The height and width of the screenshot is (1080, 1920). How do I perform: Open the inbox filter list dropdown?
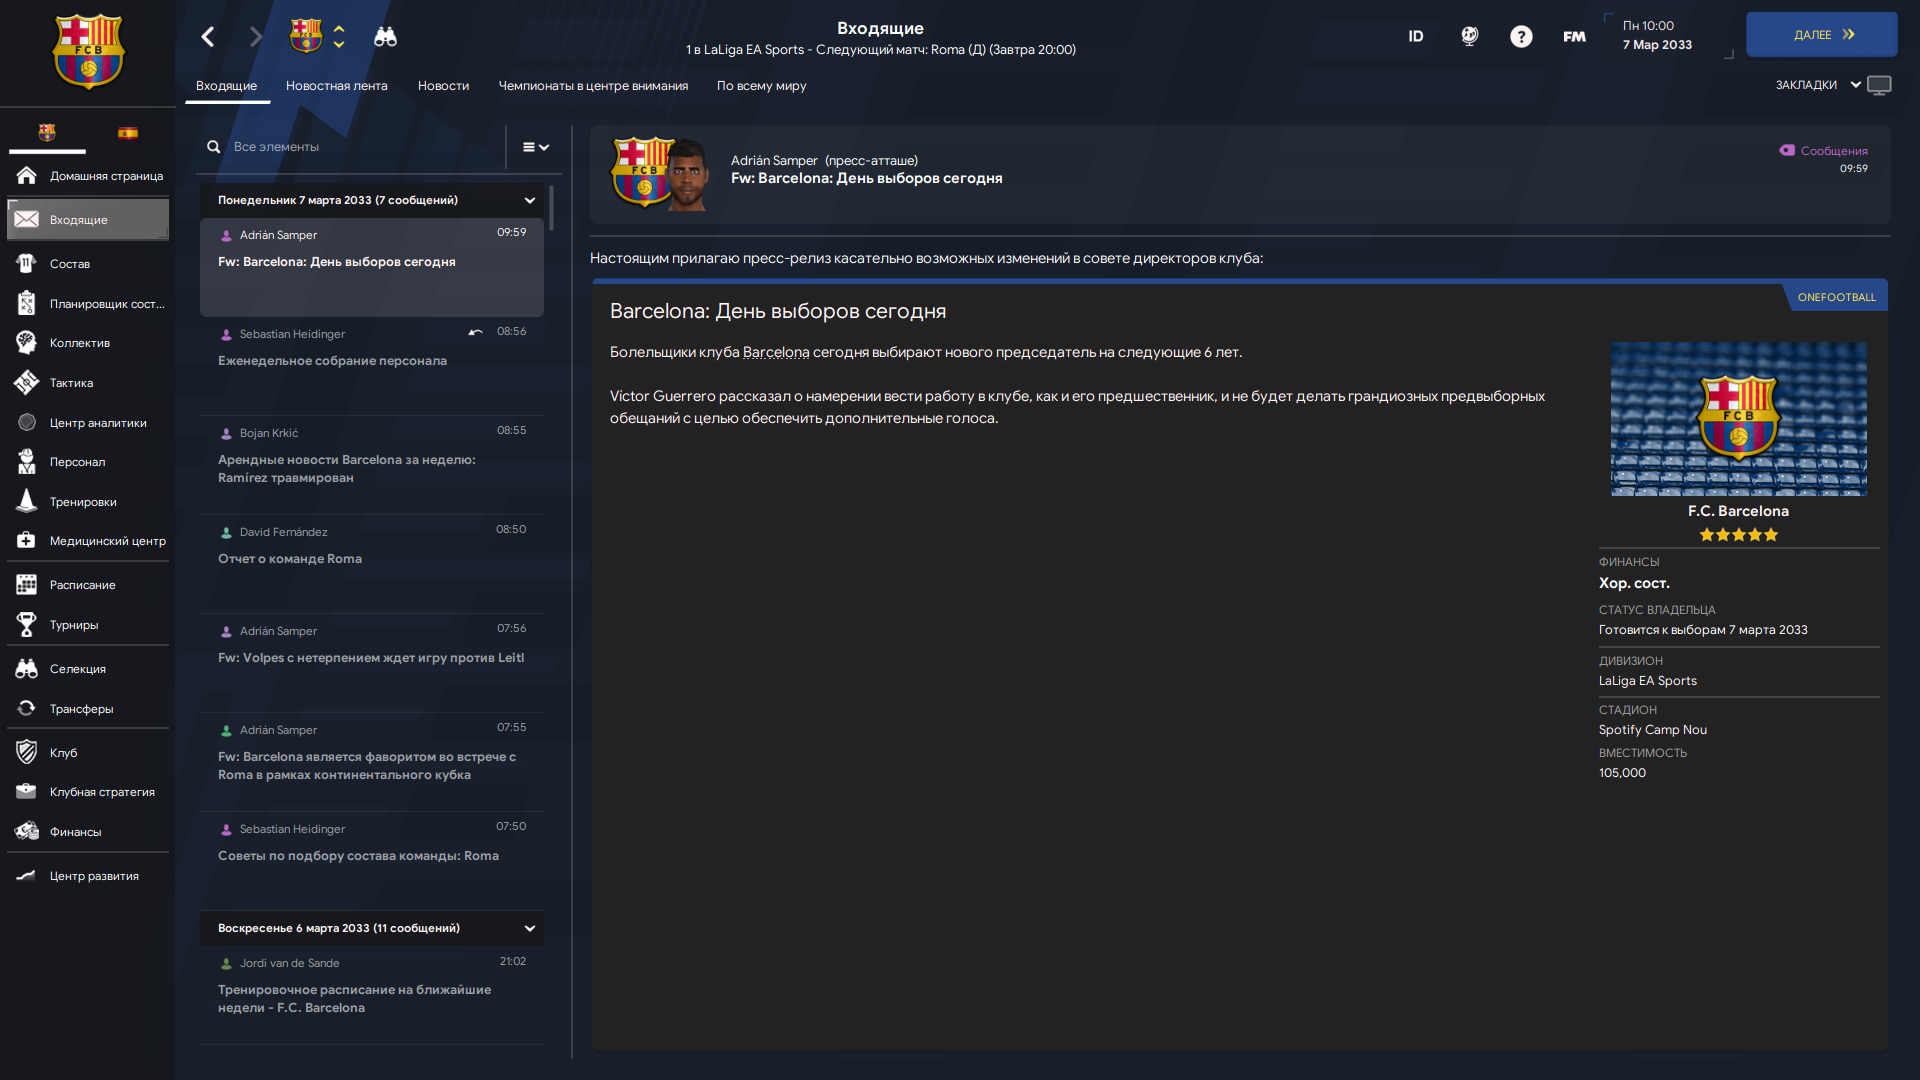click(x=536, y=147)
